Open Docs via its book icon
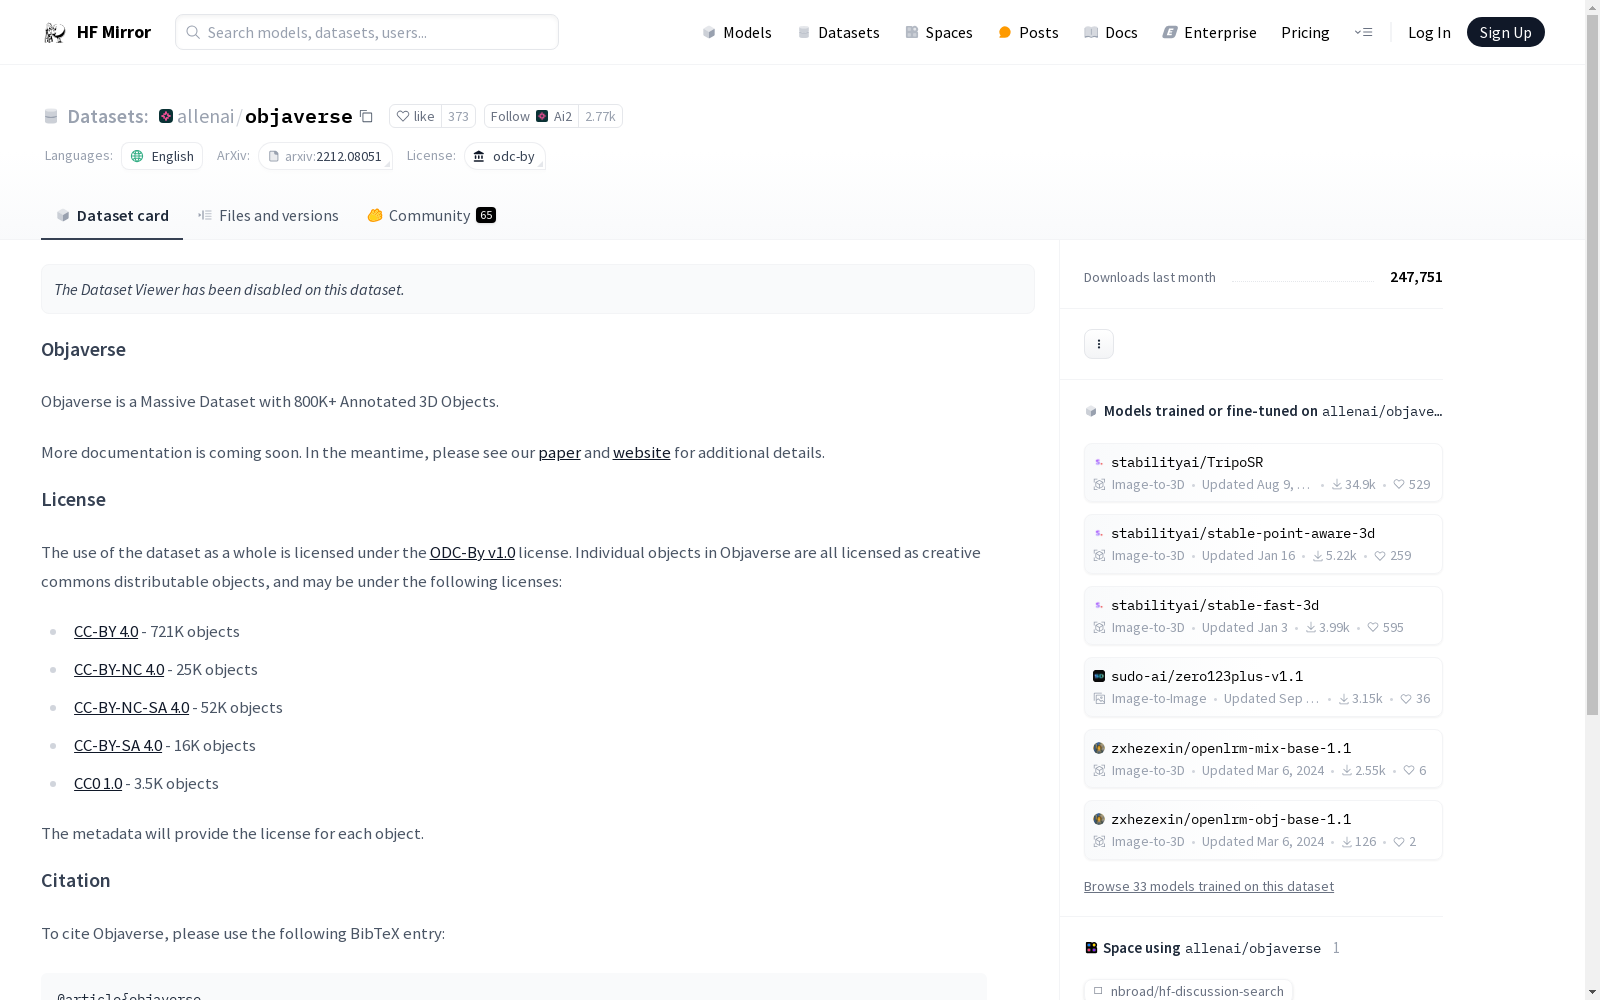This screenshot has height=1000, width=1600. (x=1091, y=33)
